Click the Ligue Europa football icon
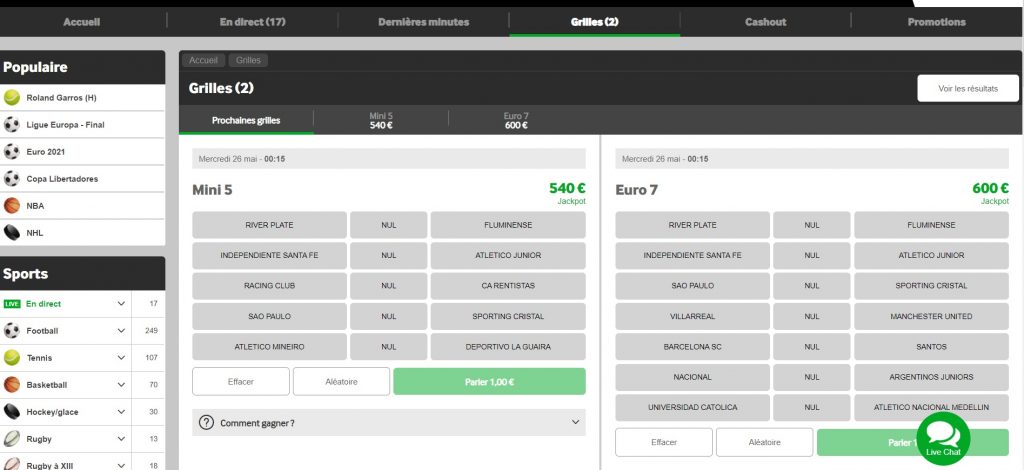Image resolution: width=1024 pixels, height=470 pixels. click(12, 125)
